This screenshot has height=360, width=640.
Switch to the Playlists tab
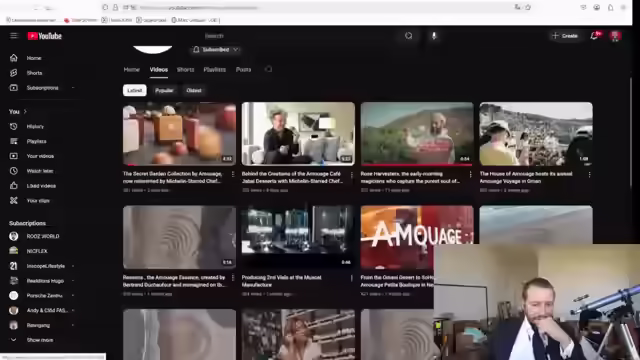(215, 69)
